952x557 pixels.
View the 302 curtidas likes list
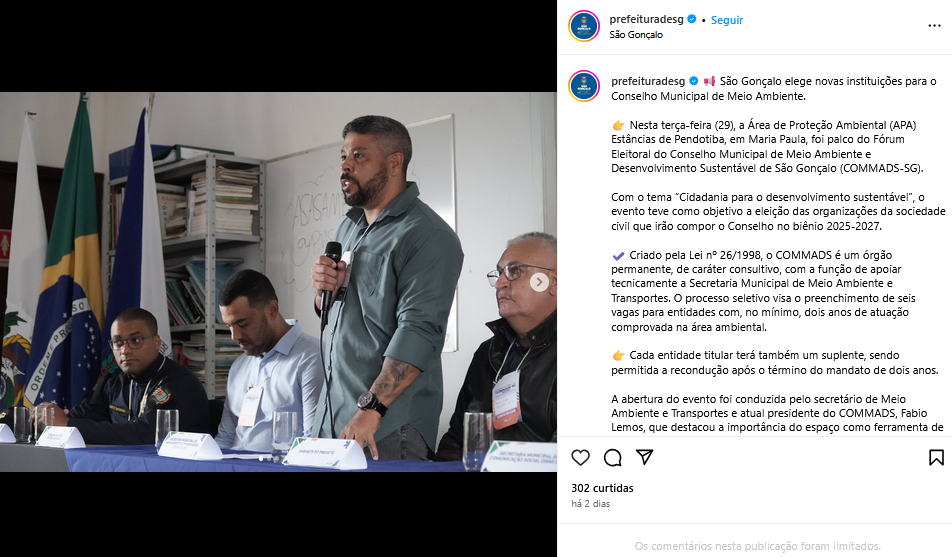pos(602,488)
